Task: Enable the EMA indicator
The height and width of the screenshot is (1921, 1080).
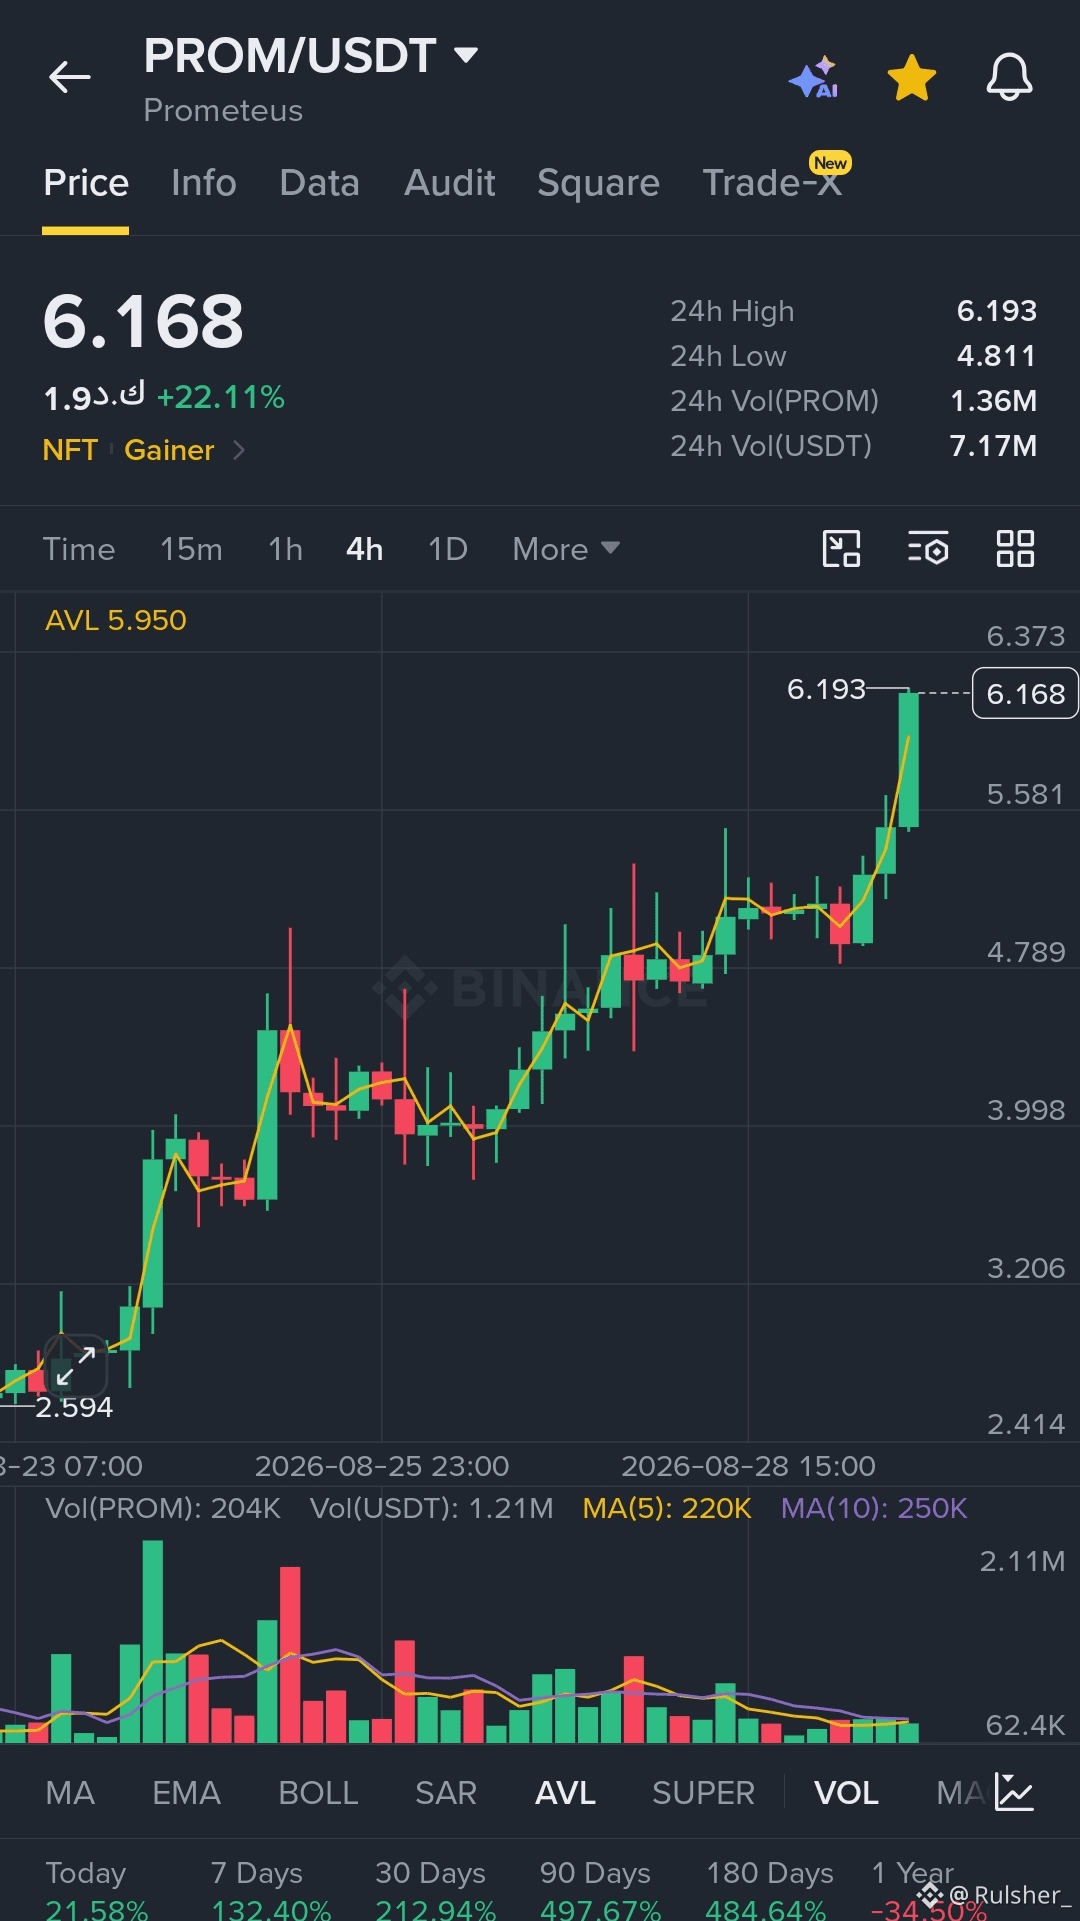Action: [186, 1793]
